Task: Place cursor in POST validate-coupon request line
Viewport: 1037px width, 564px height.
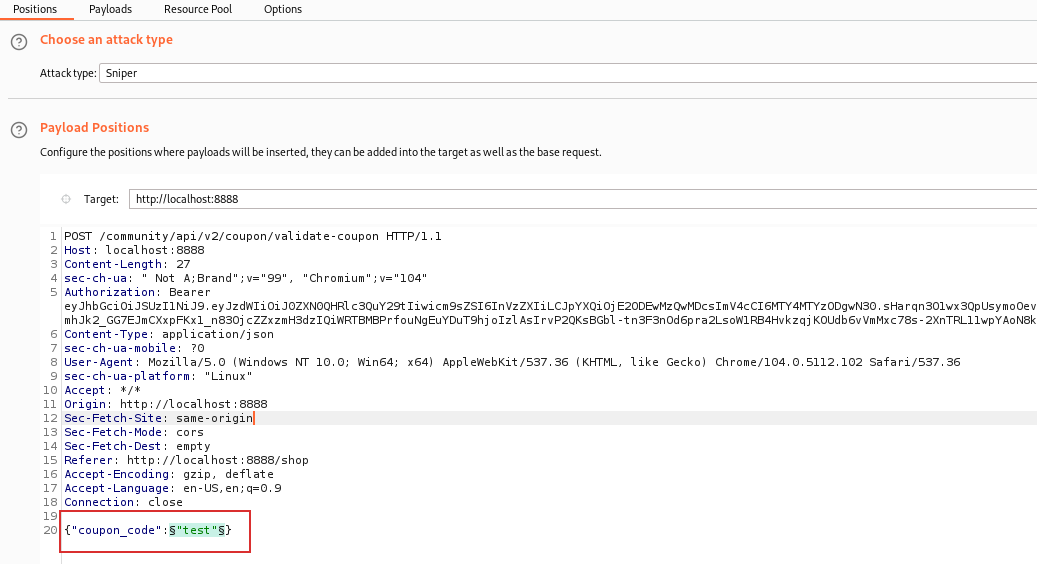Action: point(252,236)
